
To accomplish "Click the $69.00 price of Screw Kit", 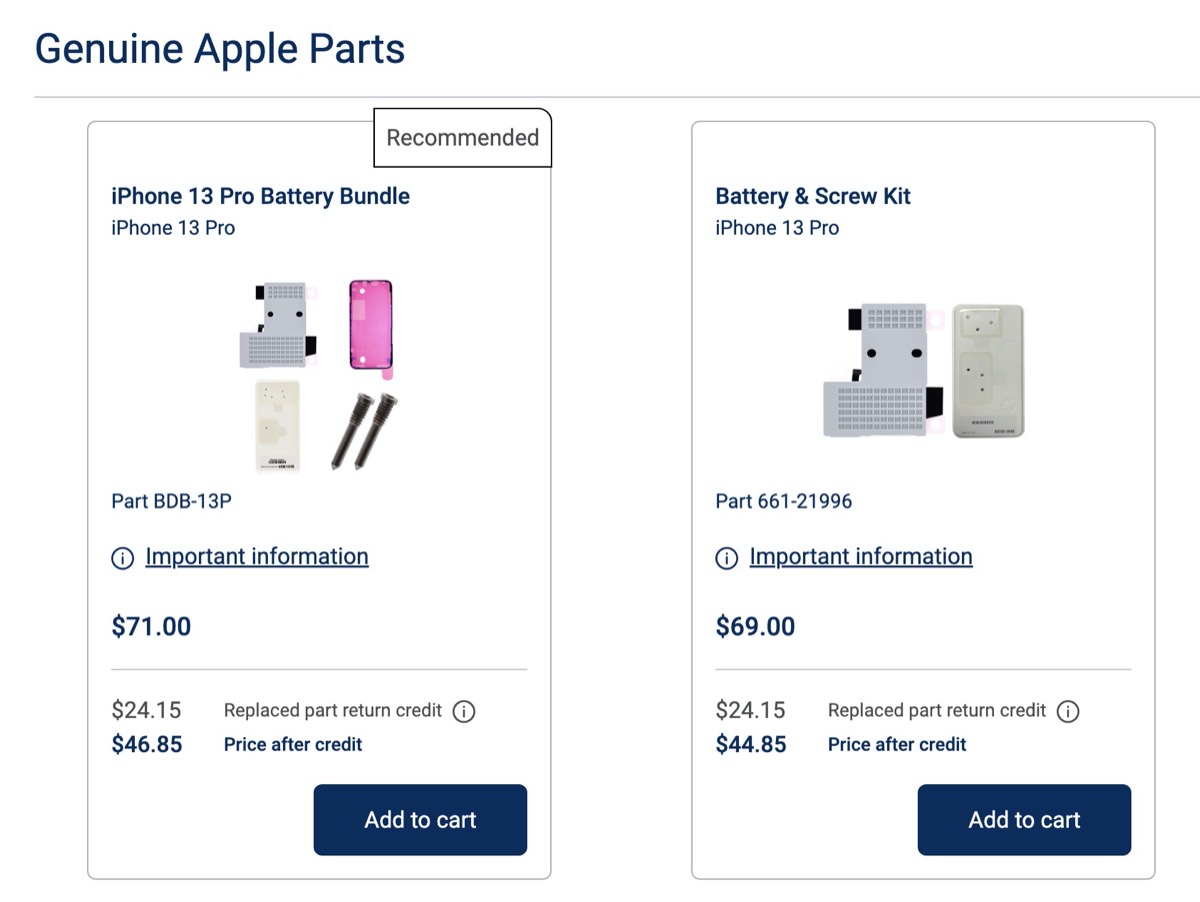I will [755, 627].
